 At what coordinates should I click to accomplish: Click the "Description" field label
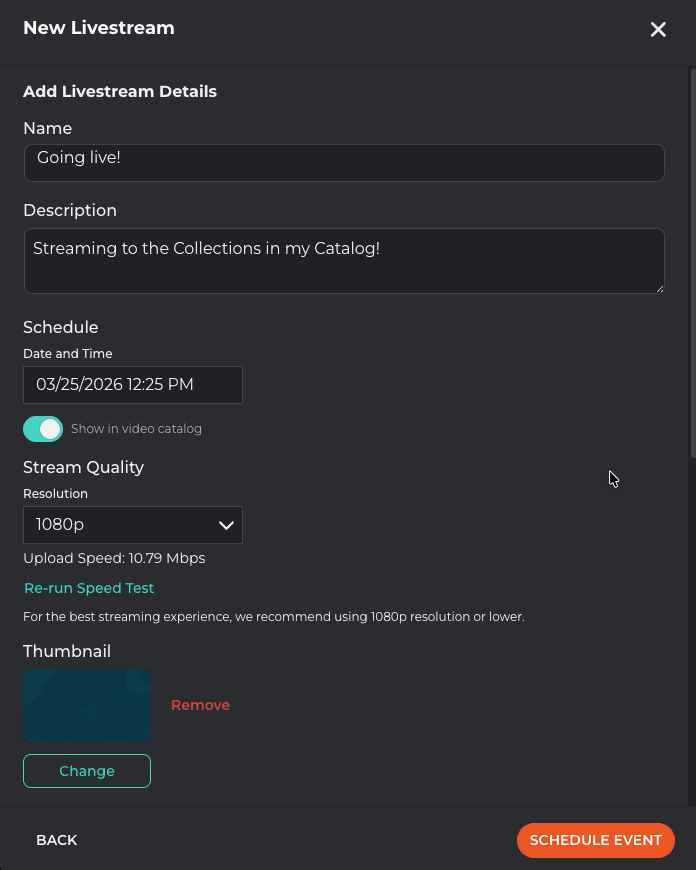(x=70, y=210)
